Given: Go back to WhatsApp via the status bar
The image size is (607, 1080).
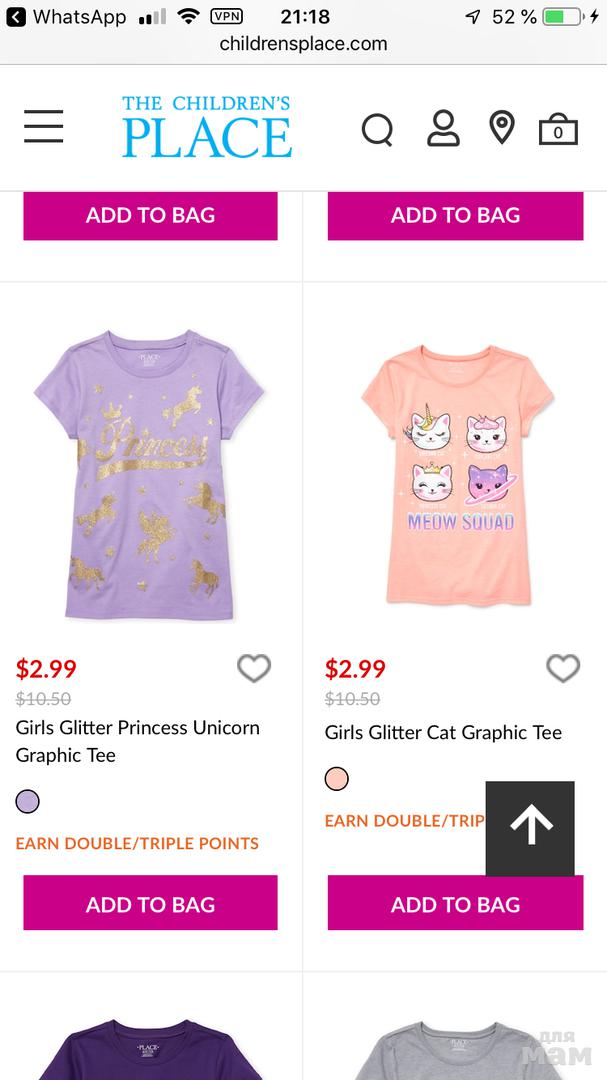Looking at the screenshot, I should click(x=67, y=17).
